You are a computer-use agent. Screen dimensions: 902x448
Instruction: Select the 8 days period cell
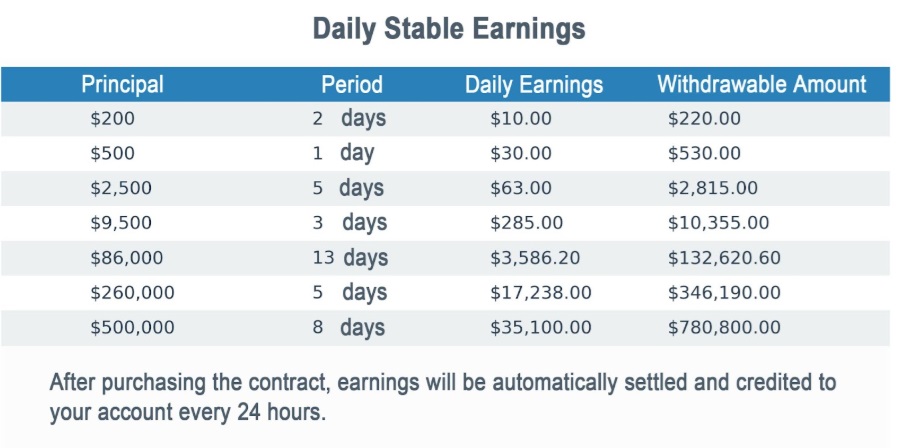pos(349,327)
